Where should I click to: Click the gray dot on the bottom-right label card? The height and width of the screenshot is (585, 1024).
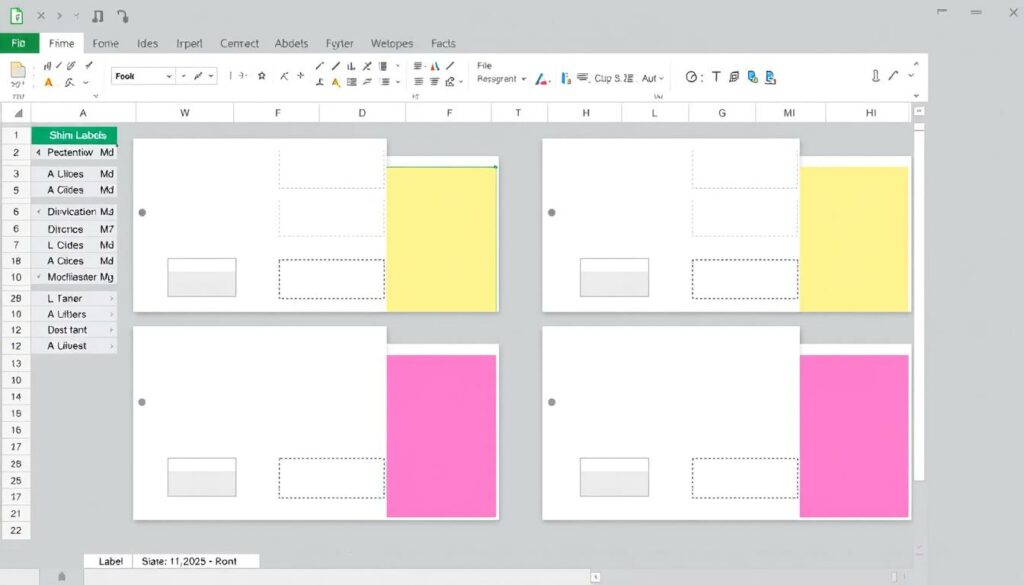(x=552, y=402)
